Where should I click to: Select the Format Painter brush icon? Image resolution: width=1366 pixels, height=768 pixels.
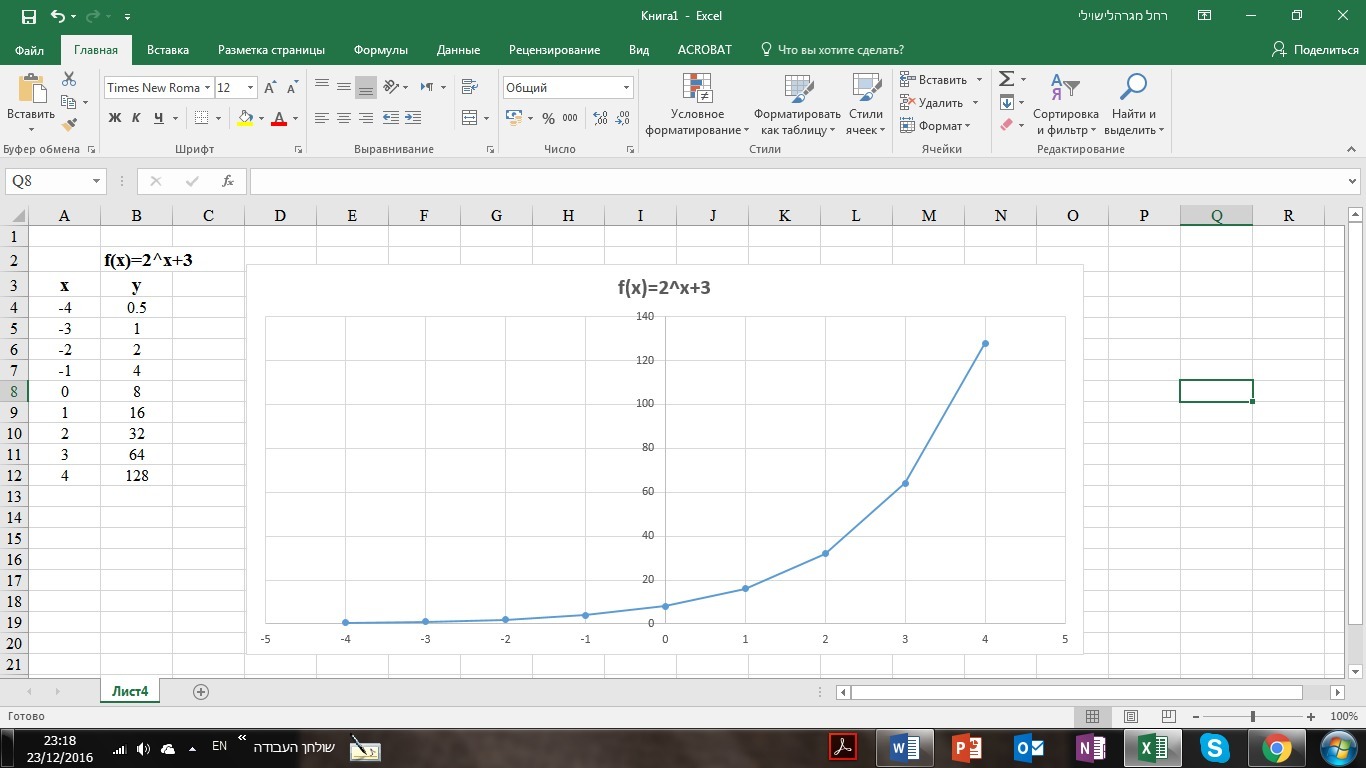[69, 125]
